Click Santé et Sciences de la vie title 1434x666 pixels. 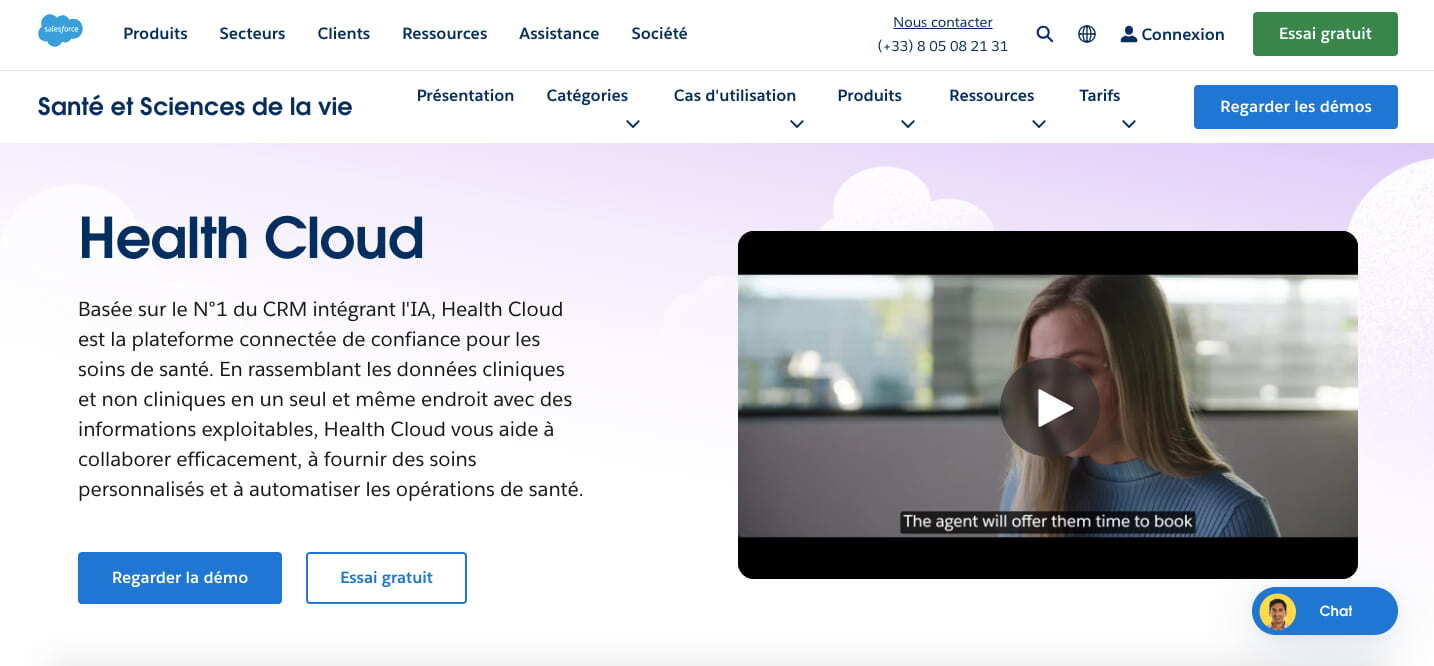(195, 106)
